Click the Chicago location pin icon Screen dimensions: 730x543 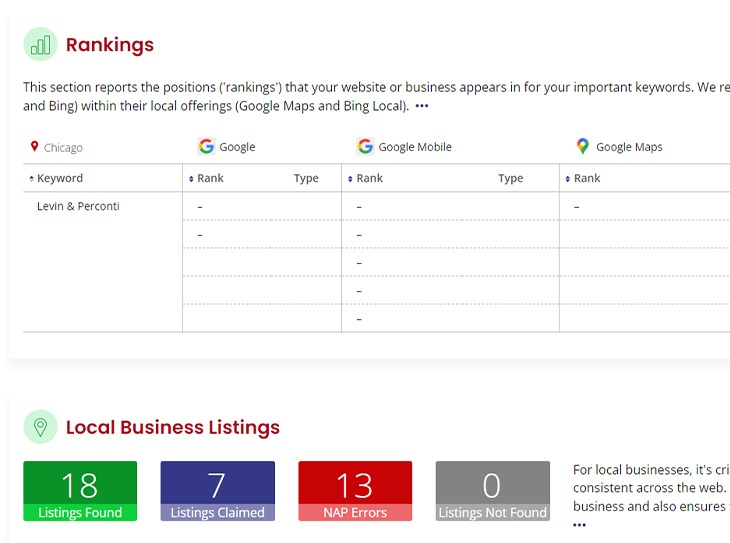[x=34, y=147]
